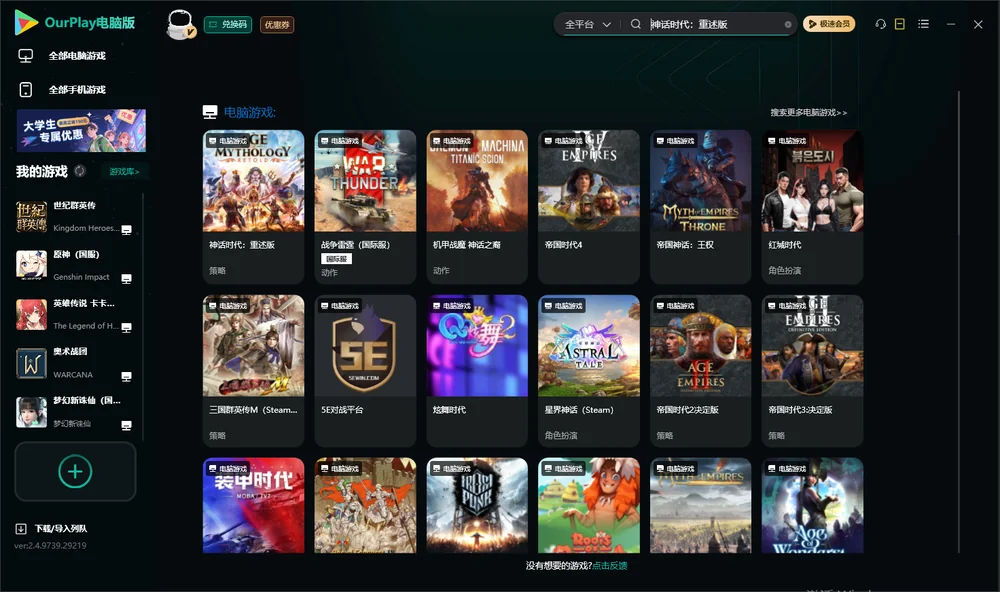This screenshot has width=1000, height=592.
Task: Select 原神 (国服) in My Games
Action: 75,266
